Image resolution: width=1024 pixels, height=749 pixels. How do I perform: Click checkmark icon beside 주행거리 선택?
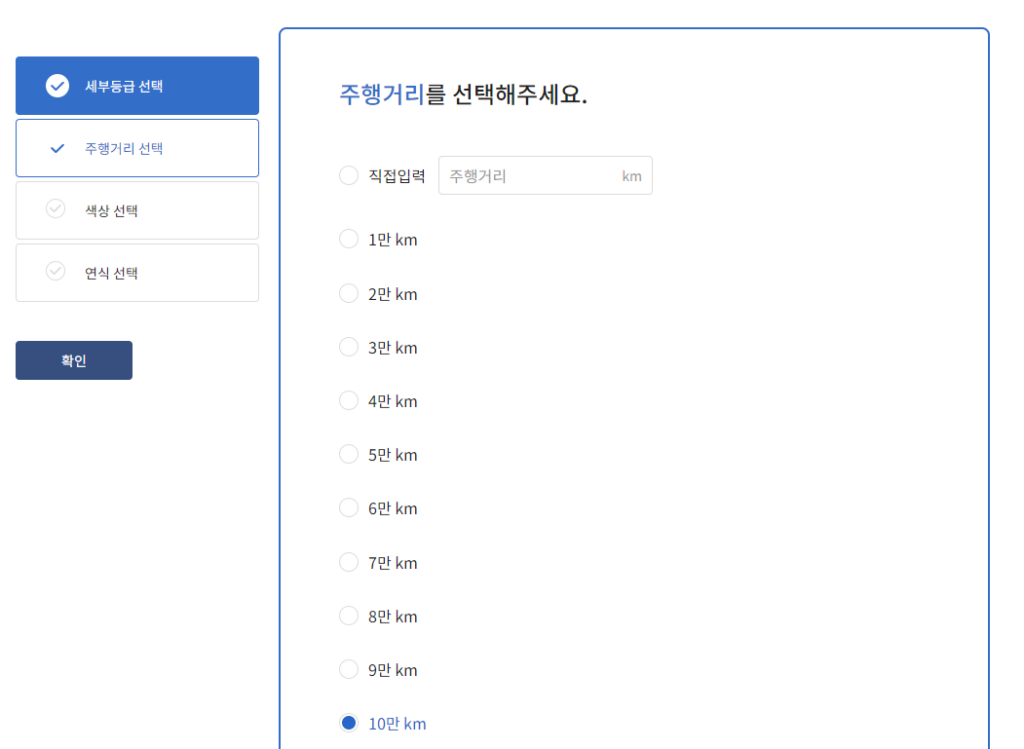[57, 149]
